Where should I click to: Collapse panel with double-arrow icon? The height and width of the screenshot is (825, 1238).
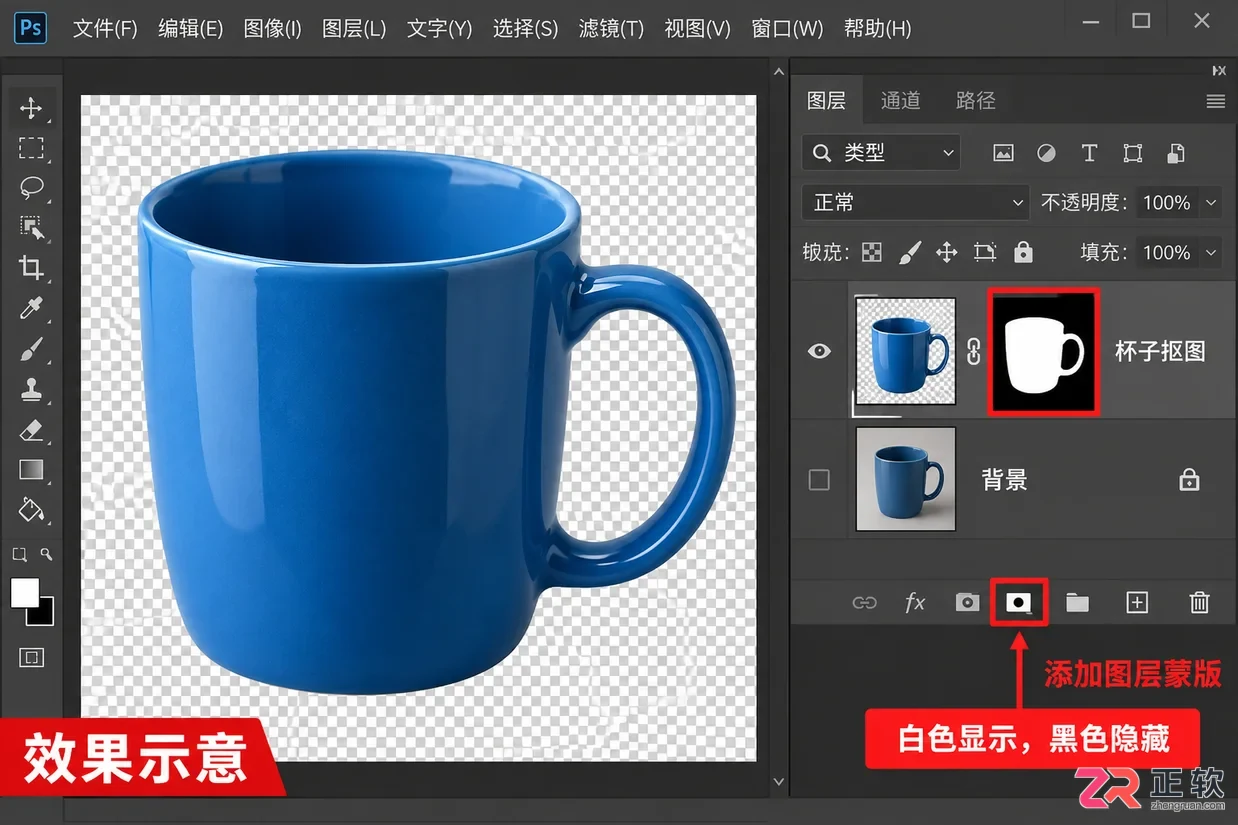tap(1219, 70)
